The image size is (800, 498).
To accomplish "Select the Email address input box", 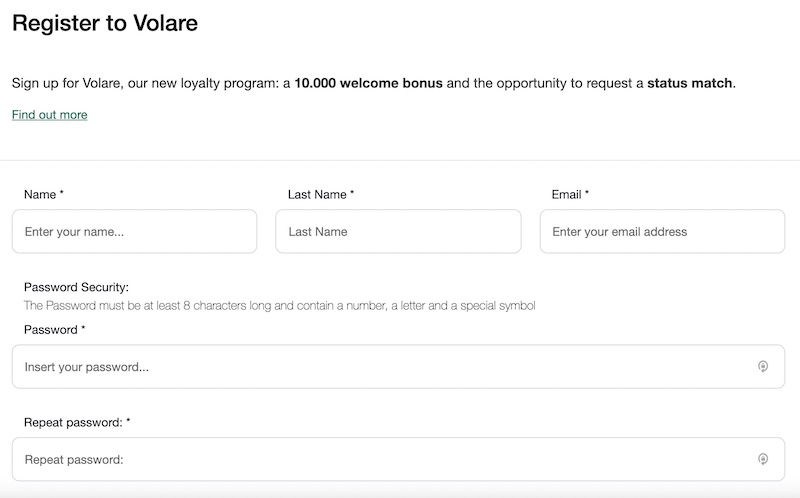I will [662, 231].
